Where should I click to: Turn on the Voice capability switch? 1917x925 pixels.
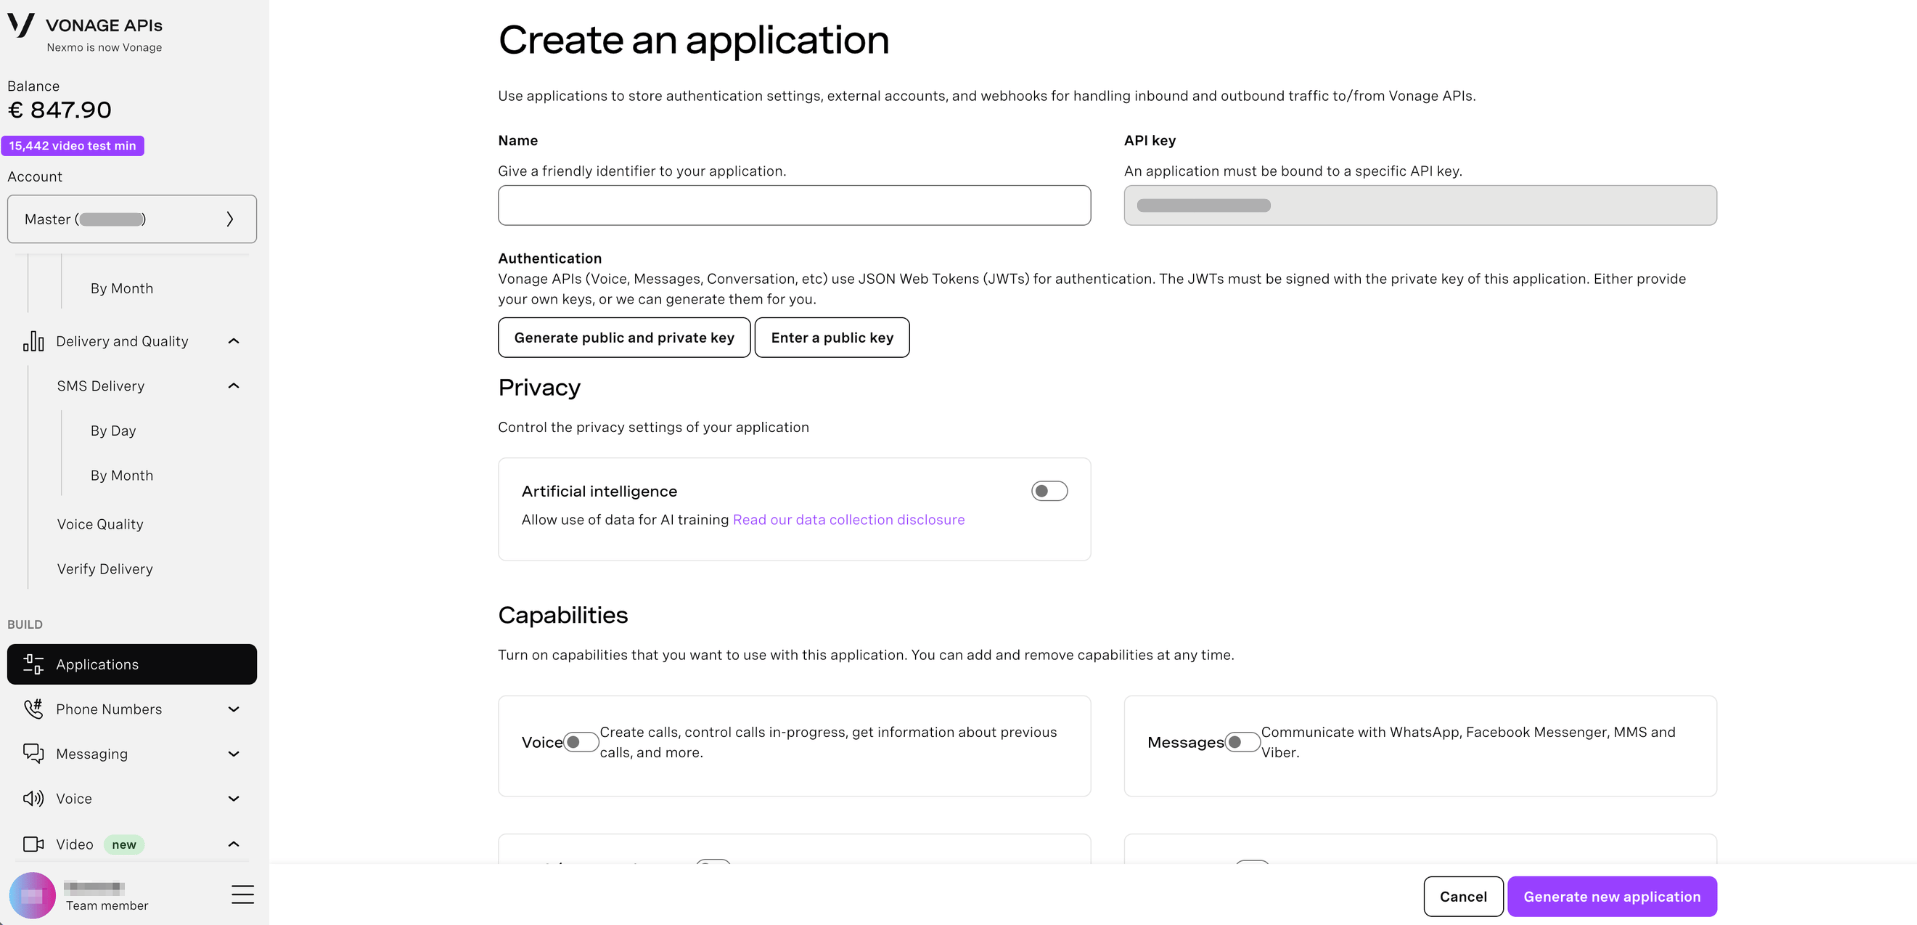[581, 742]
